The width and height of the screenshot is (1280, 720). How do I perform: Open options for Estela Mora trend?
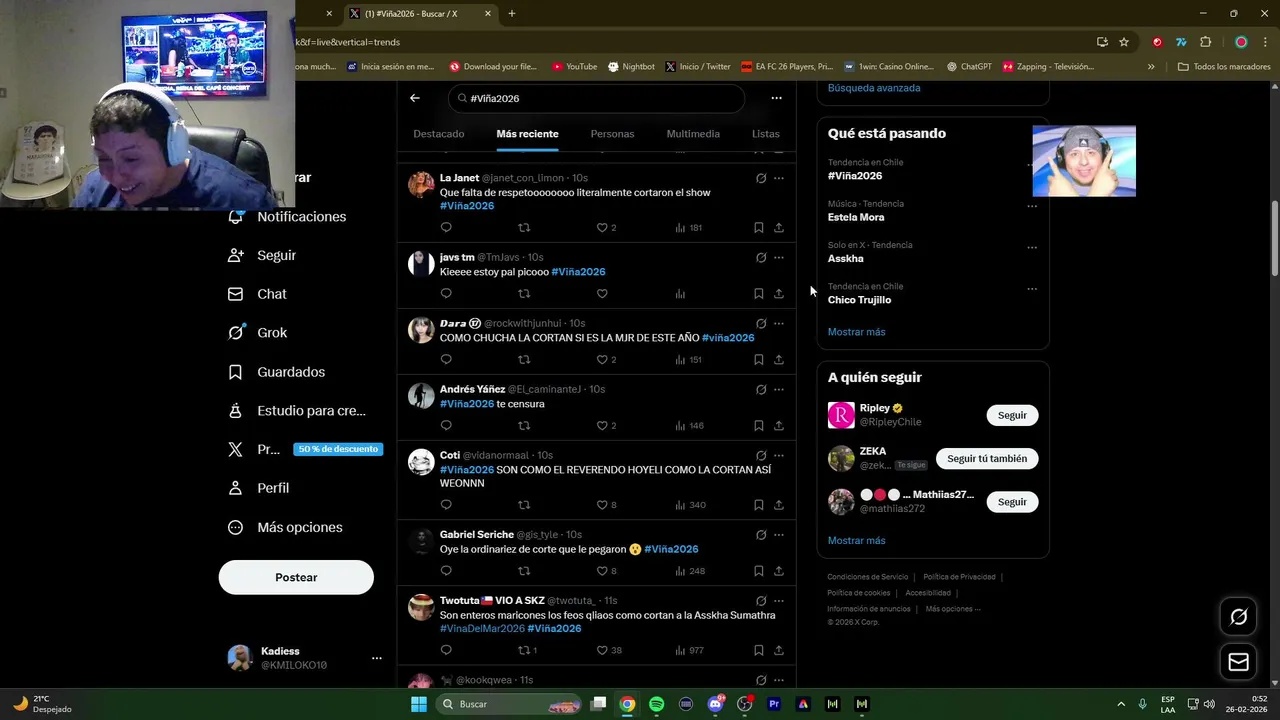(1031, 206)
